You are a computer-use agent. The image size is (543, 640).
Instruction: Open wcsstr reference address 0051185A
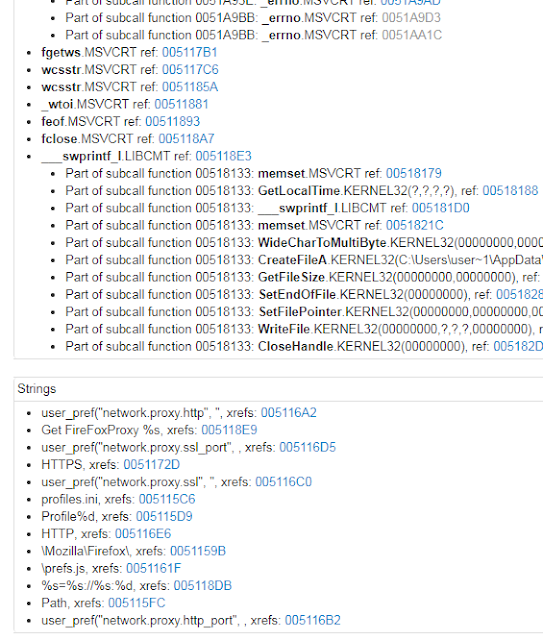coord(190,87)
